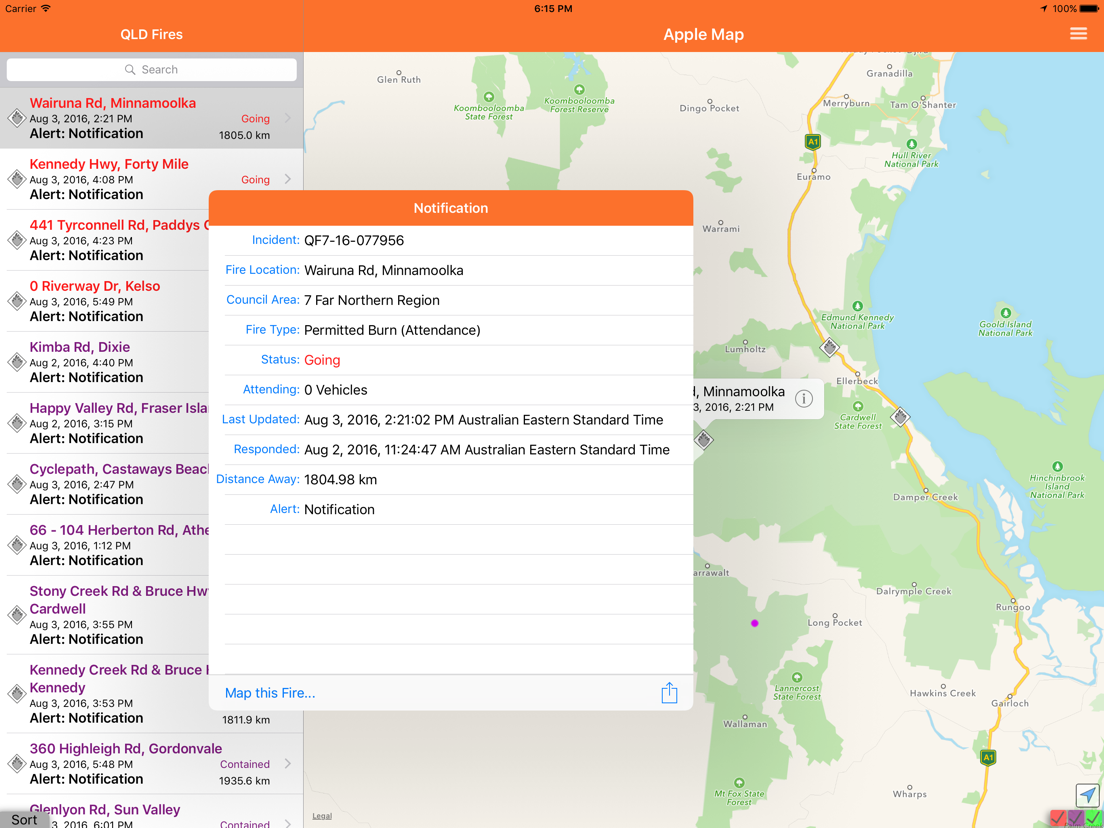
Task: Tap the Sort button below the fire list
Action: coord(24,820)
